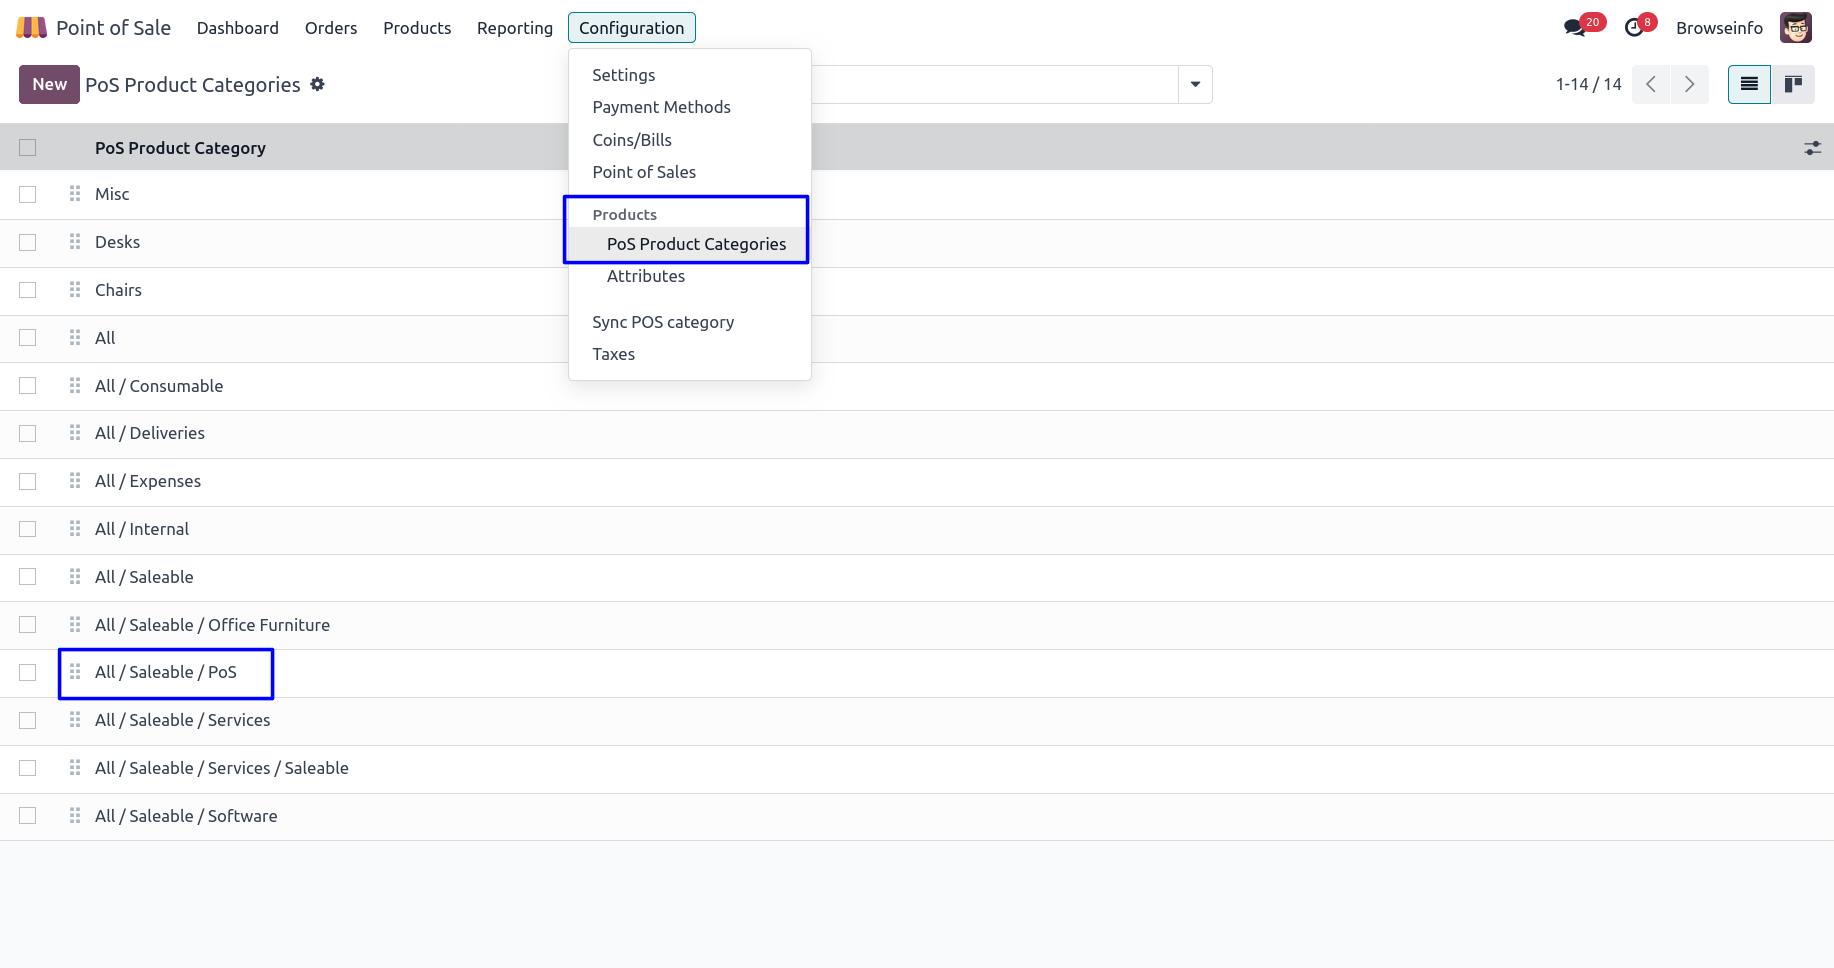Viewport: 1834px width, 968px height.
Task: Click the user avatar picture
Action: 1796,28
